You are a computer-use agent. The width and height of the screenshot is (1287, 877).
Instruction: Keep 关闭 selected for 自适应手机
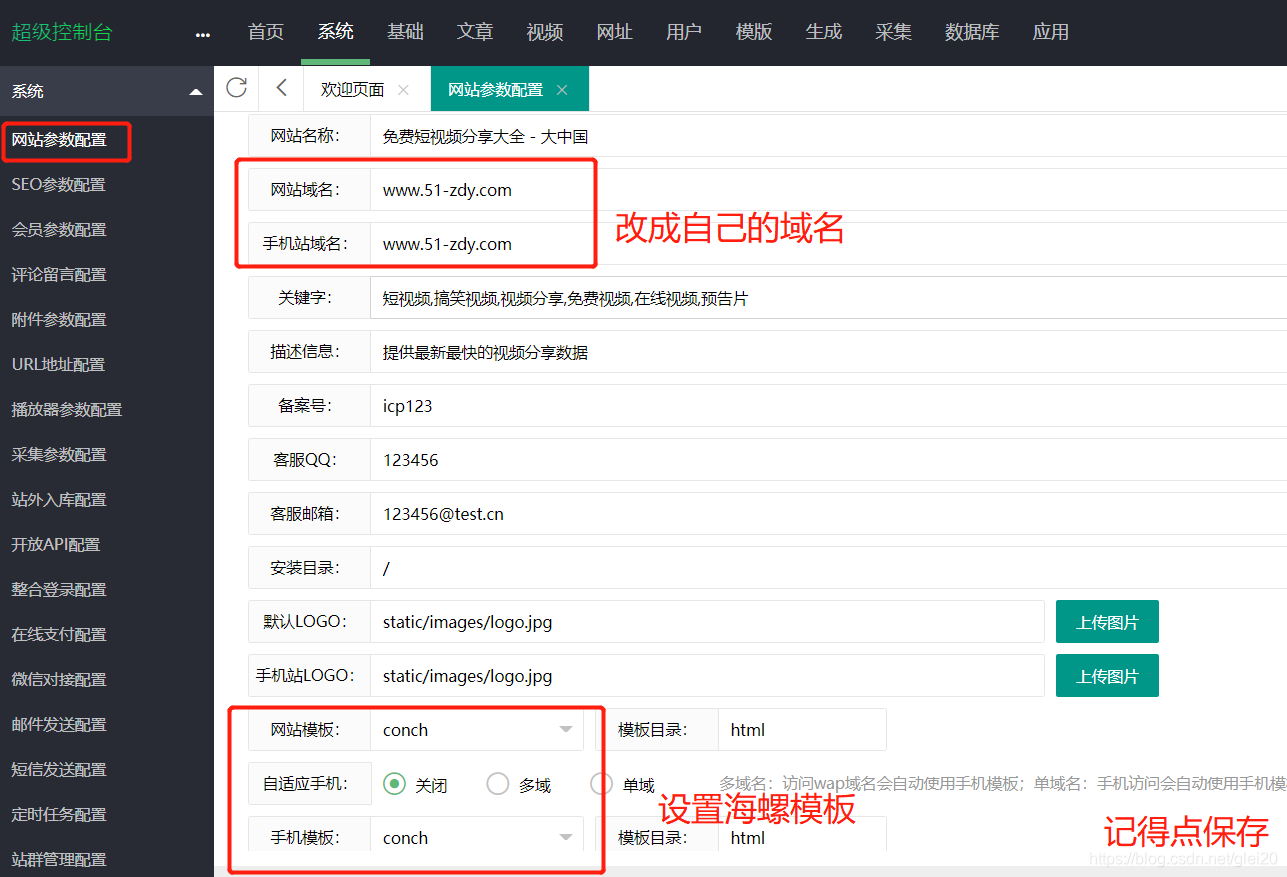pos(397,784)
